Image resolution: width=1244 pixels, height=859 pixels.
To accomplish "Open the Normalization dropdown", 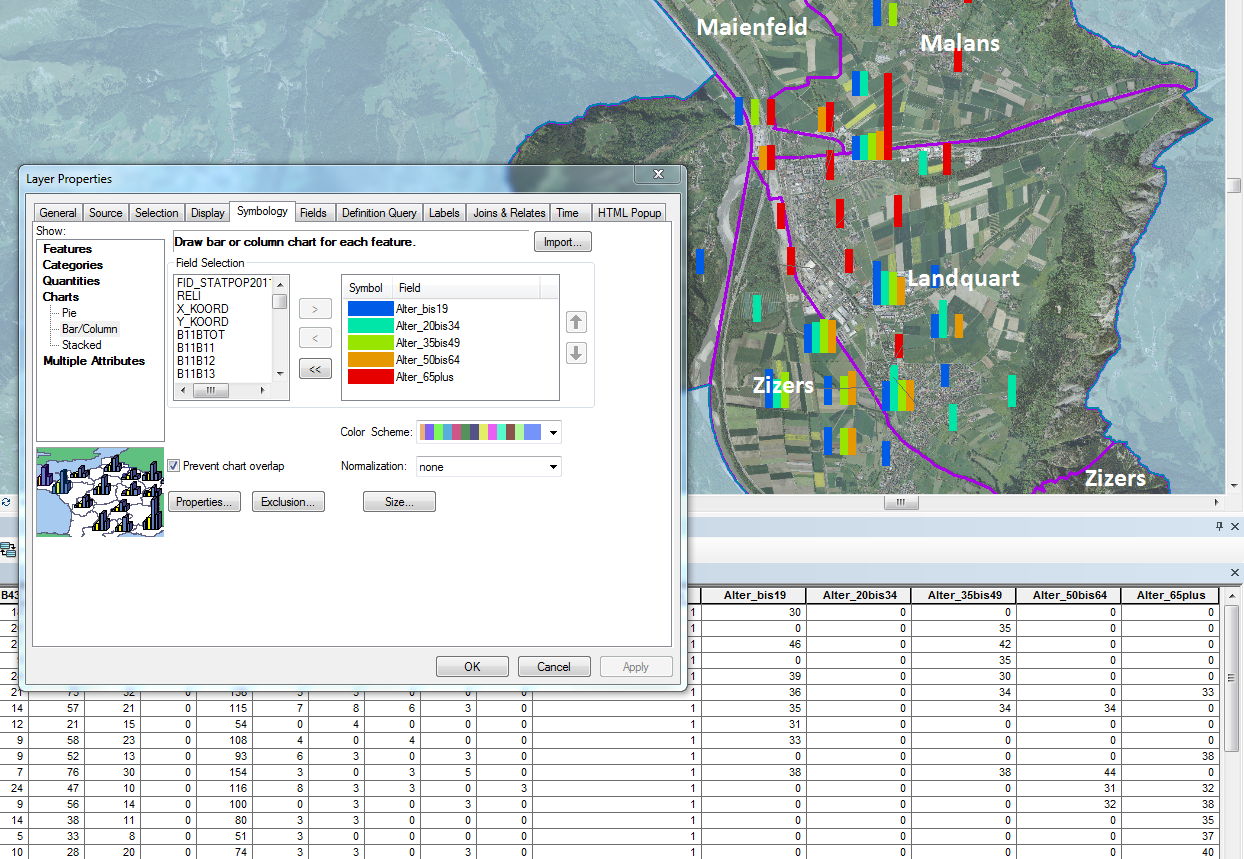I will [554, 467].
